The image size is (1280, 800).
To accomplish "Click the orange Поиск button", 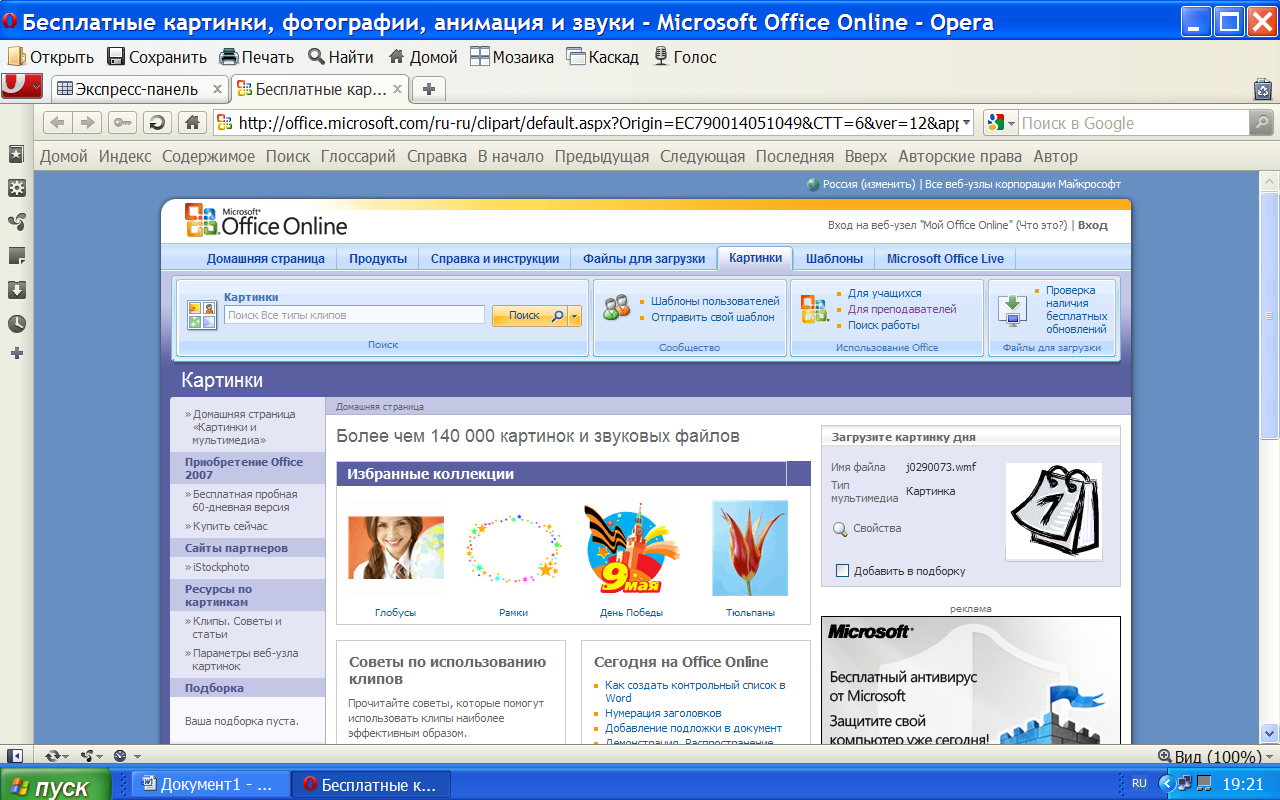I will 530,316.
